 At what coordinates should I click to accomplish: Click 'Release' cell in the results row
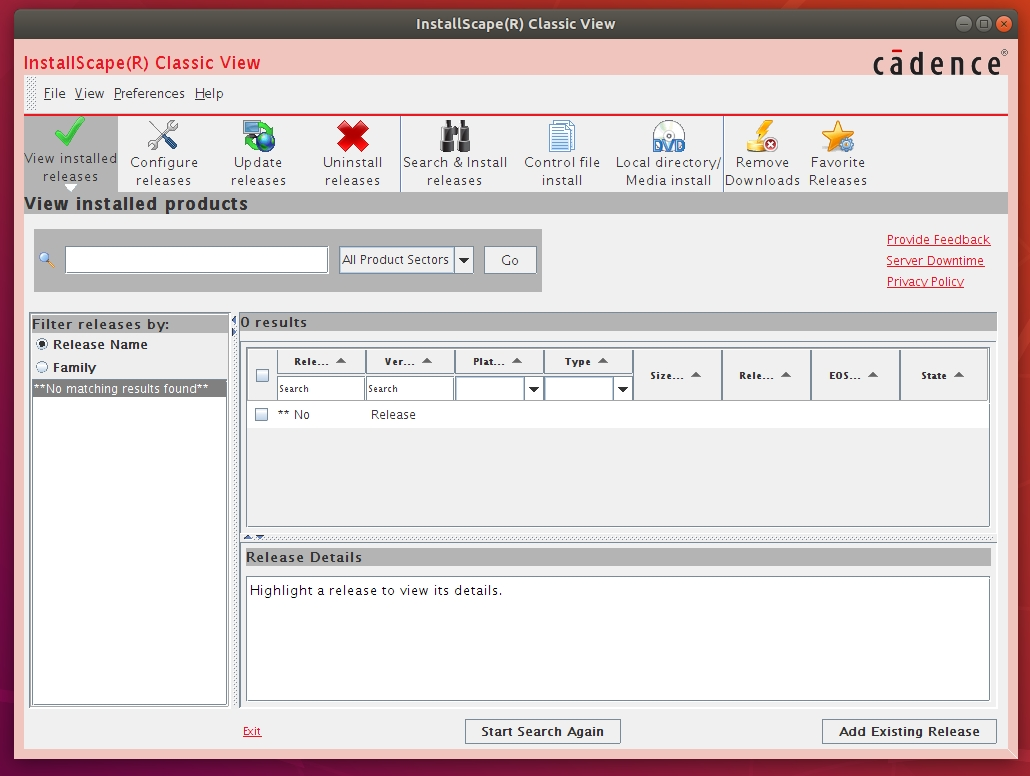[393, 415]
